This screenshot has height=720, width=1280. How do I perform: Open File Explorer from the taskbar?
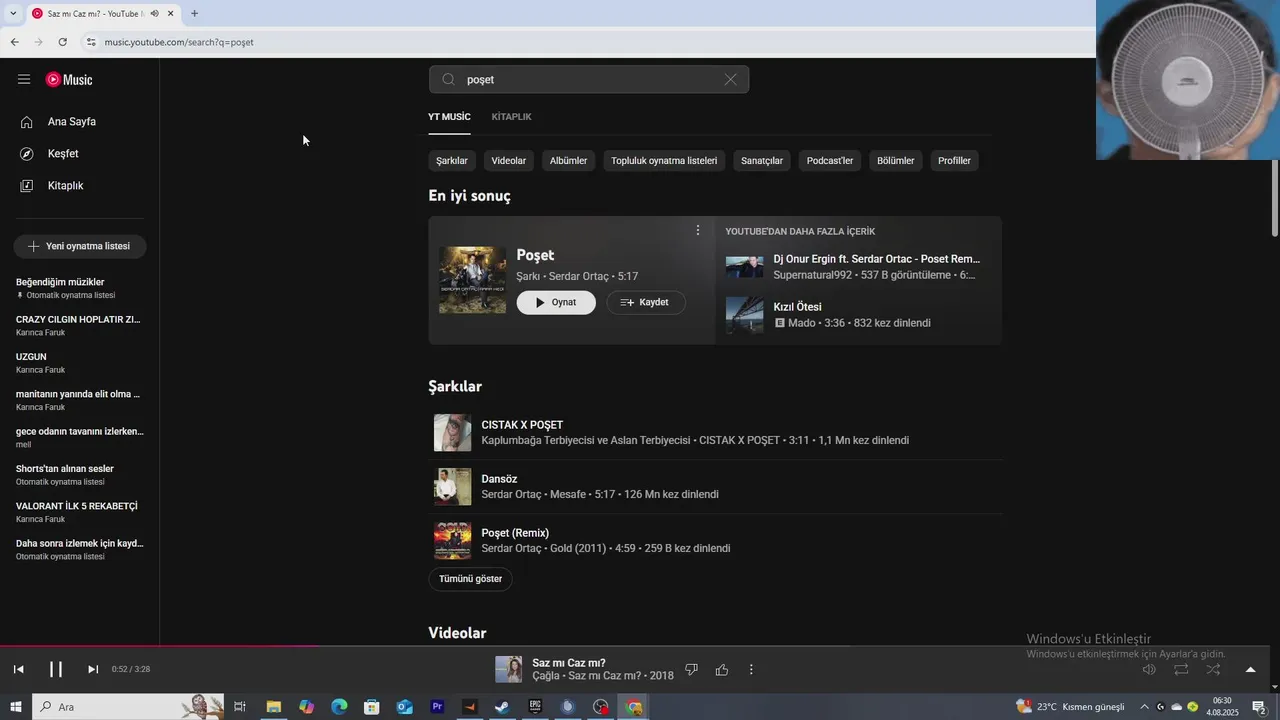pos(273,707)
